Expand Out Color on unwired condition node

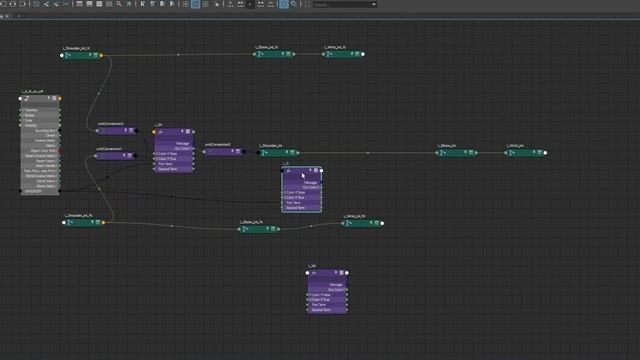[x=345, y=290]
